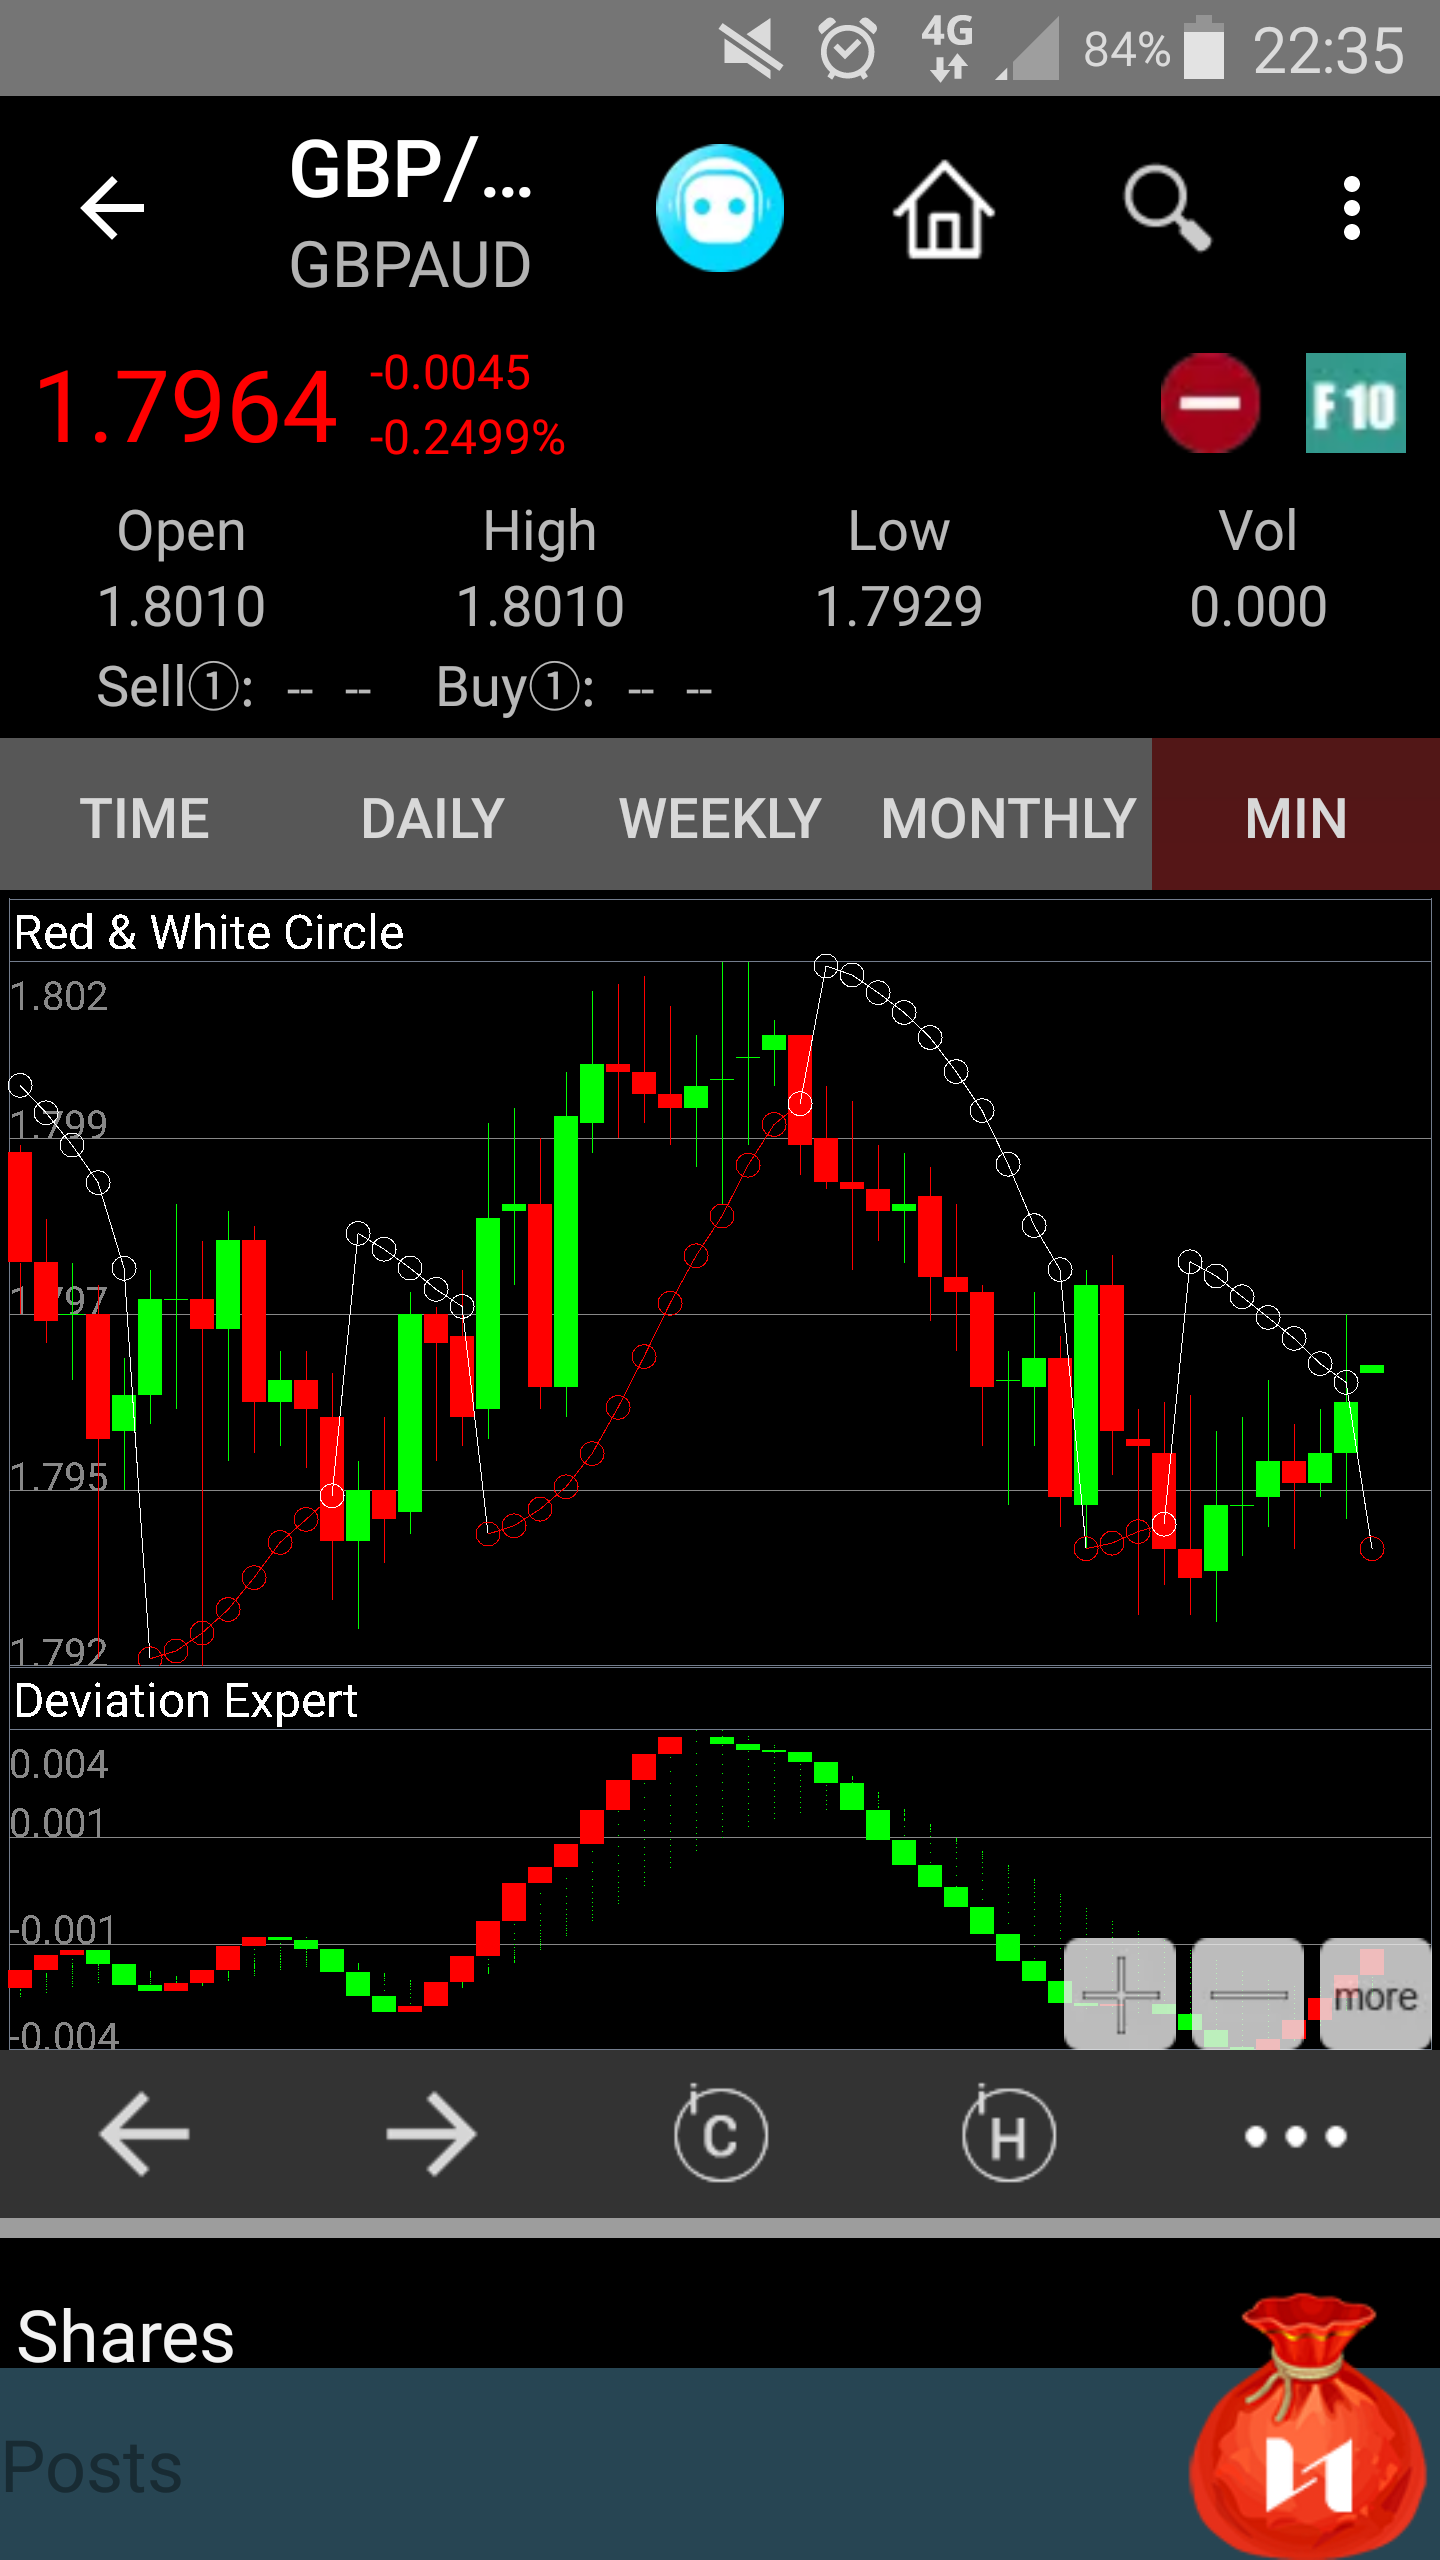Open the blue robot assistant icon
1440x2560 pixels.
coord(720,208)
